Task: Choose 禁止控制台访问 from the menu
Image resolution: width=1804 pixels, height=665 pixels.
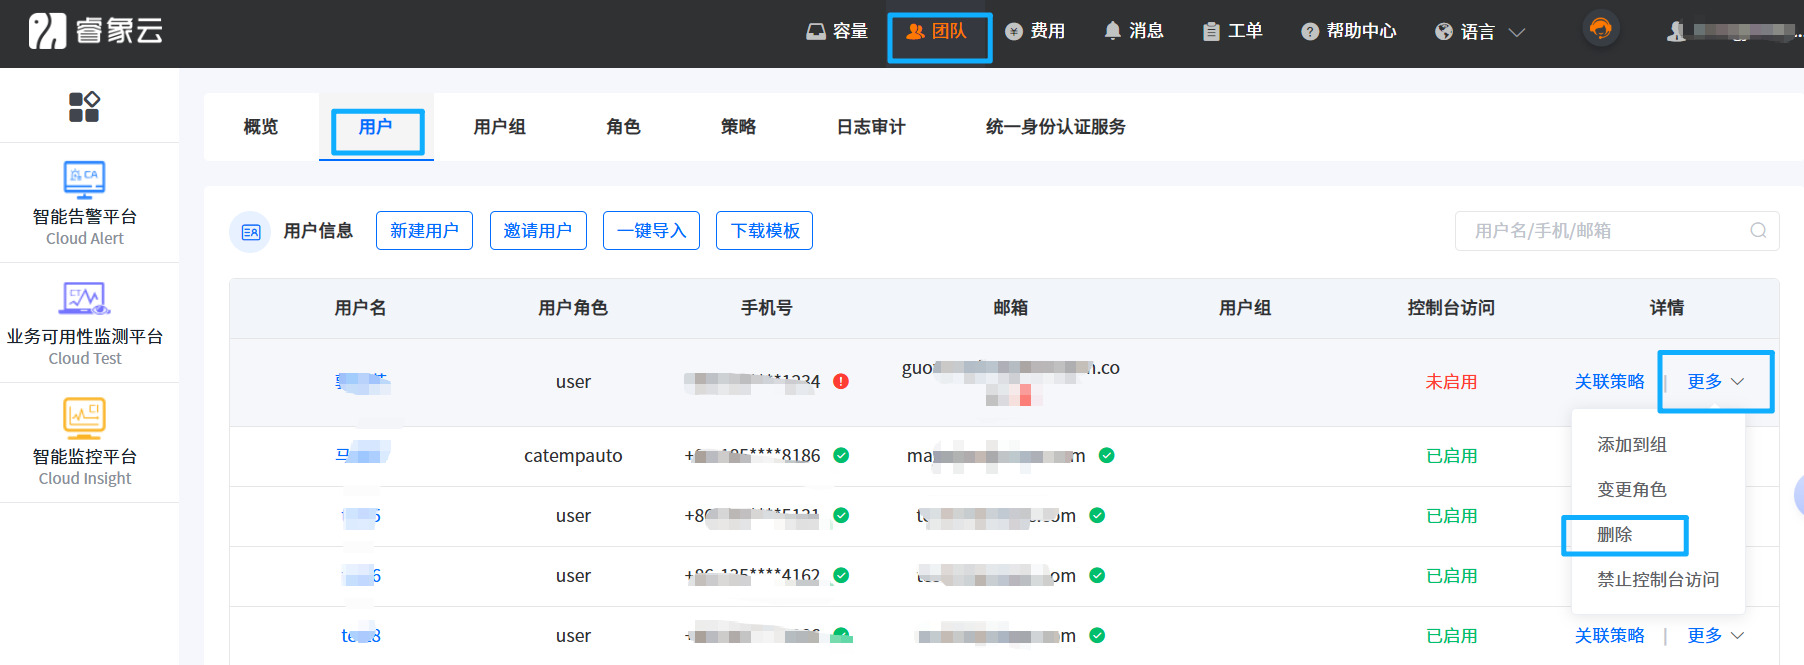Action: [x=1658, y=579]
